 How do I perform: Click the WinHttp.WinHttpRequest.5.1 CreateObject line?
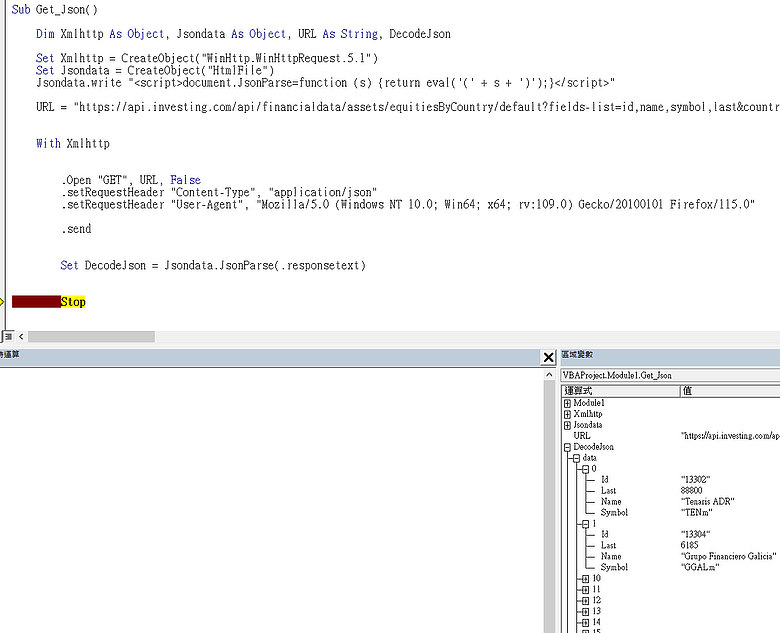[207, 58]
